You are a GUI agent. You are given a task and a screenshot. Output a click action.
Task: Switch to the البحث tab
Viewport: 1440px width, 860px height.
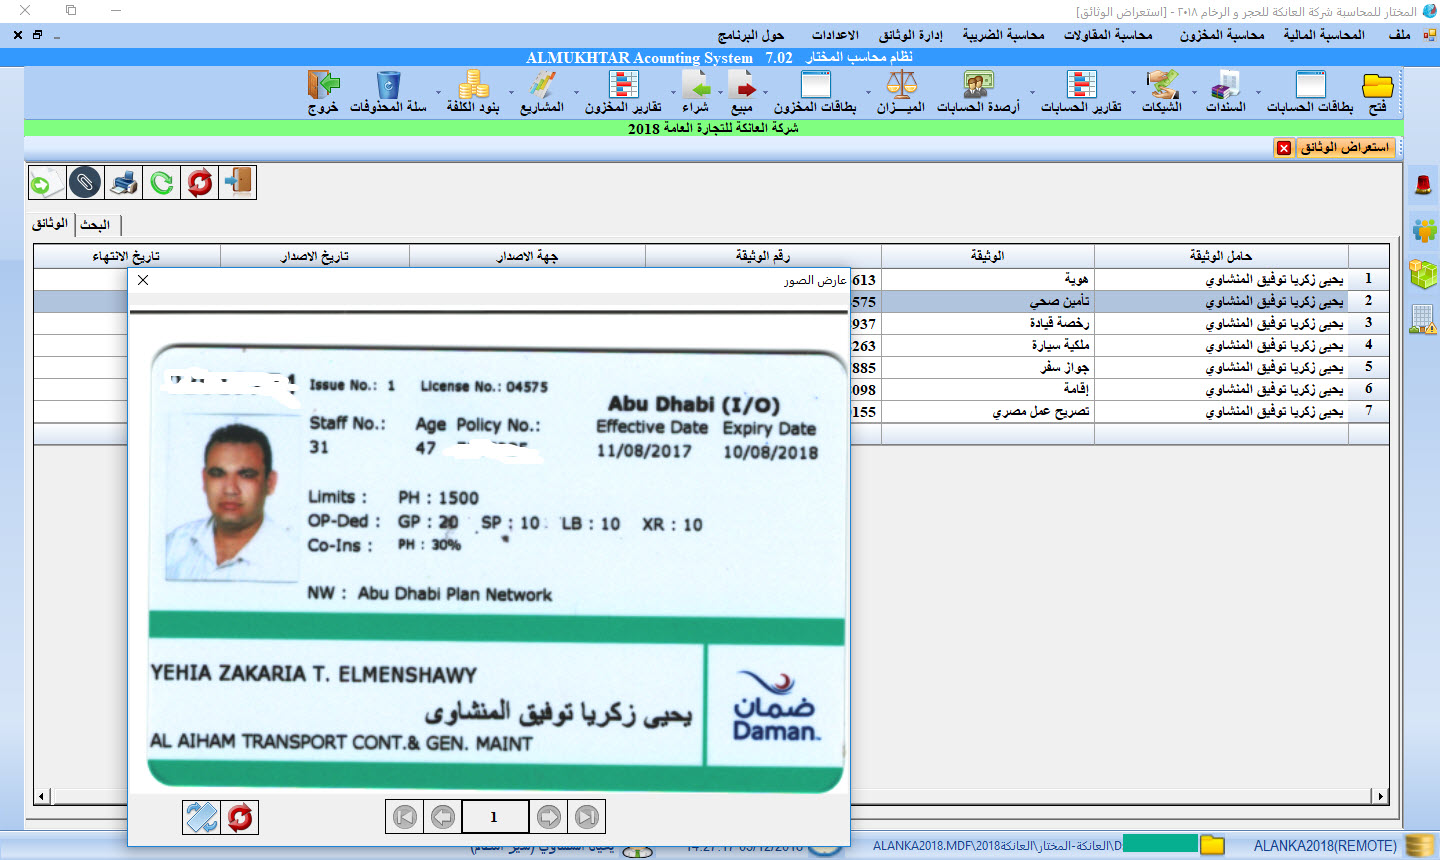[96, 225]
